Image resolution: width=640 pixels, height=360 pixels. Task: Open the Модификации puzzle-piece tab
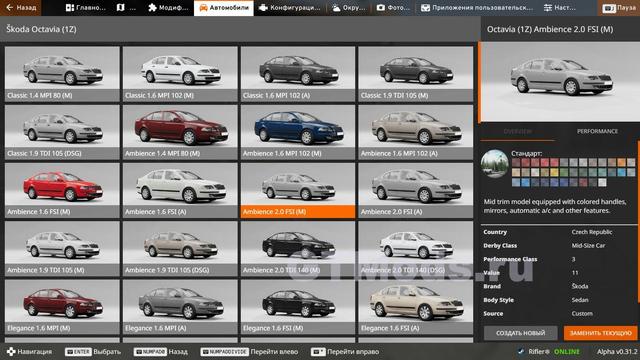click(x=168, y=8)
